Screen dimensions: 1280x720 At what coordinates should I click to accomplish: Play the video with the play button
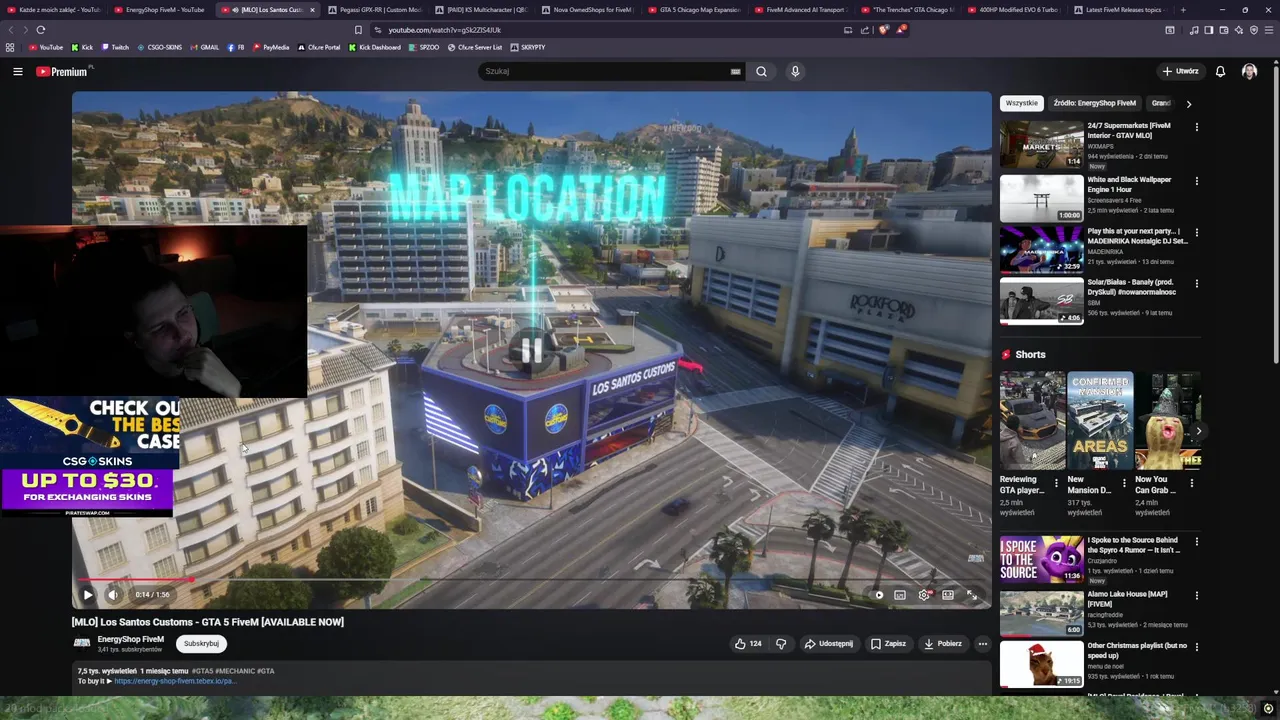88,595
